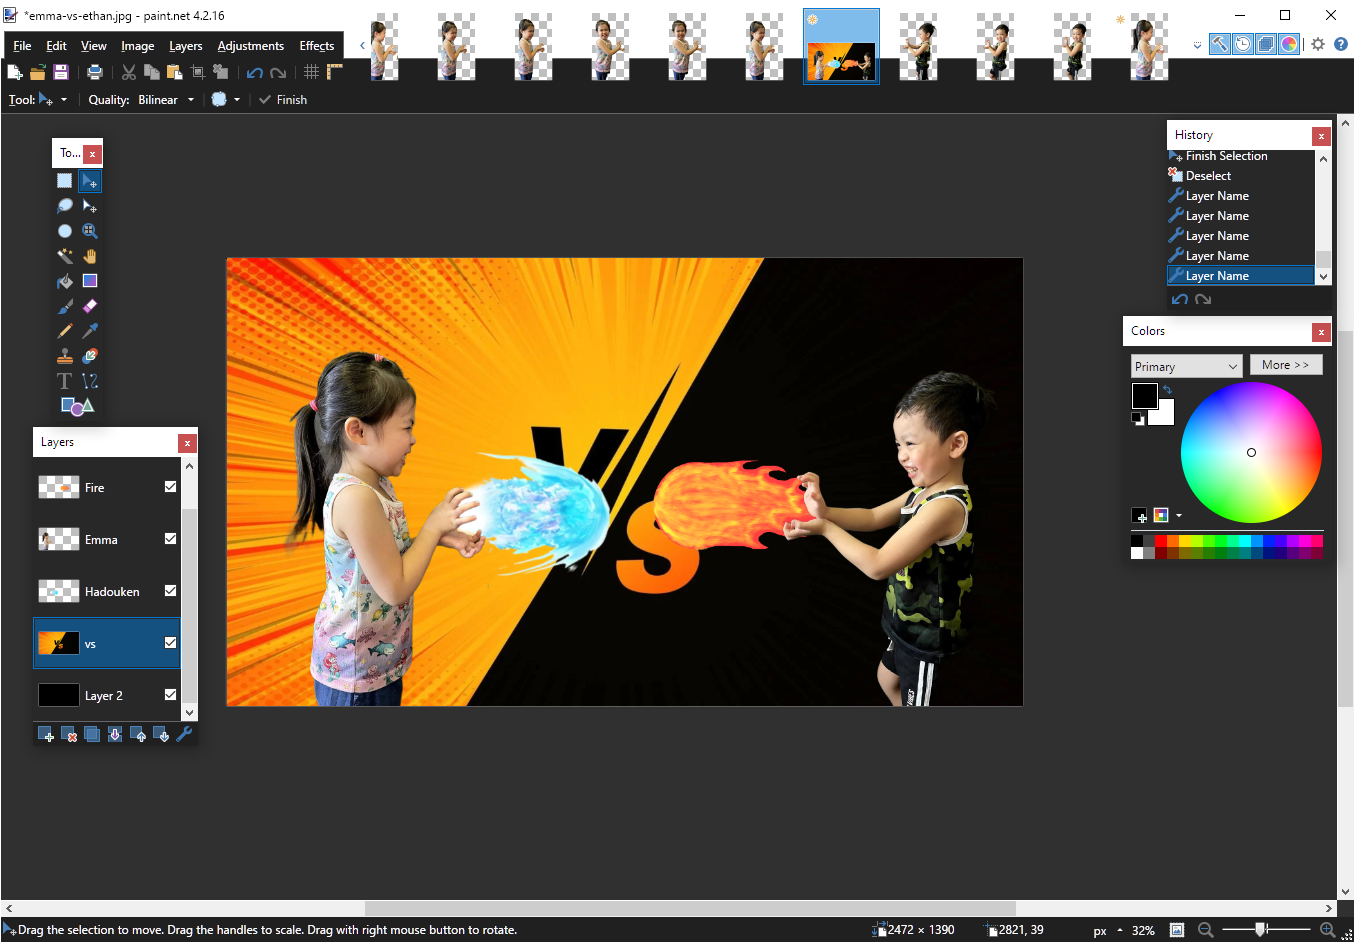Select the Move Selection tool
The height and width of the screenshot is (943, 1355).
tap(90, 206)
